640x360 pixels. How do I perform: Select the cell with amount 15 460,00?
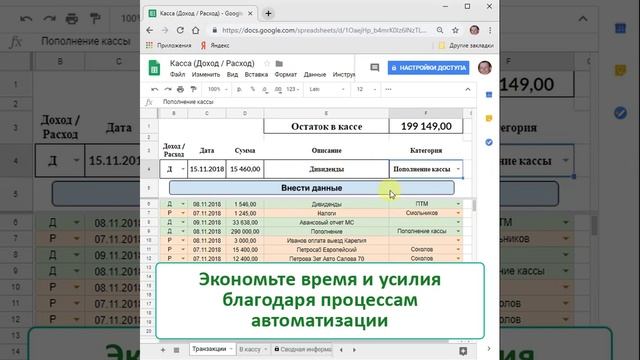[x=245, y=169]
